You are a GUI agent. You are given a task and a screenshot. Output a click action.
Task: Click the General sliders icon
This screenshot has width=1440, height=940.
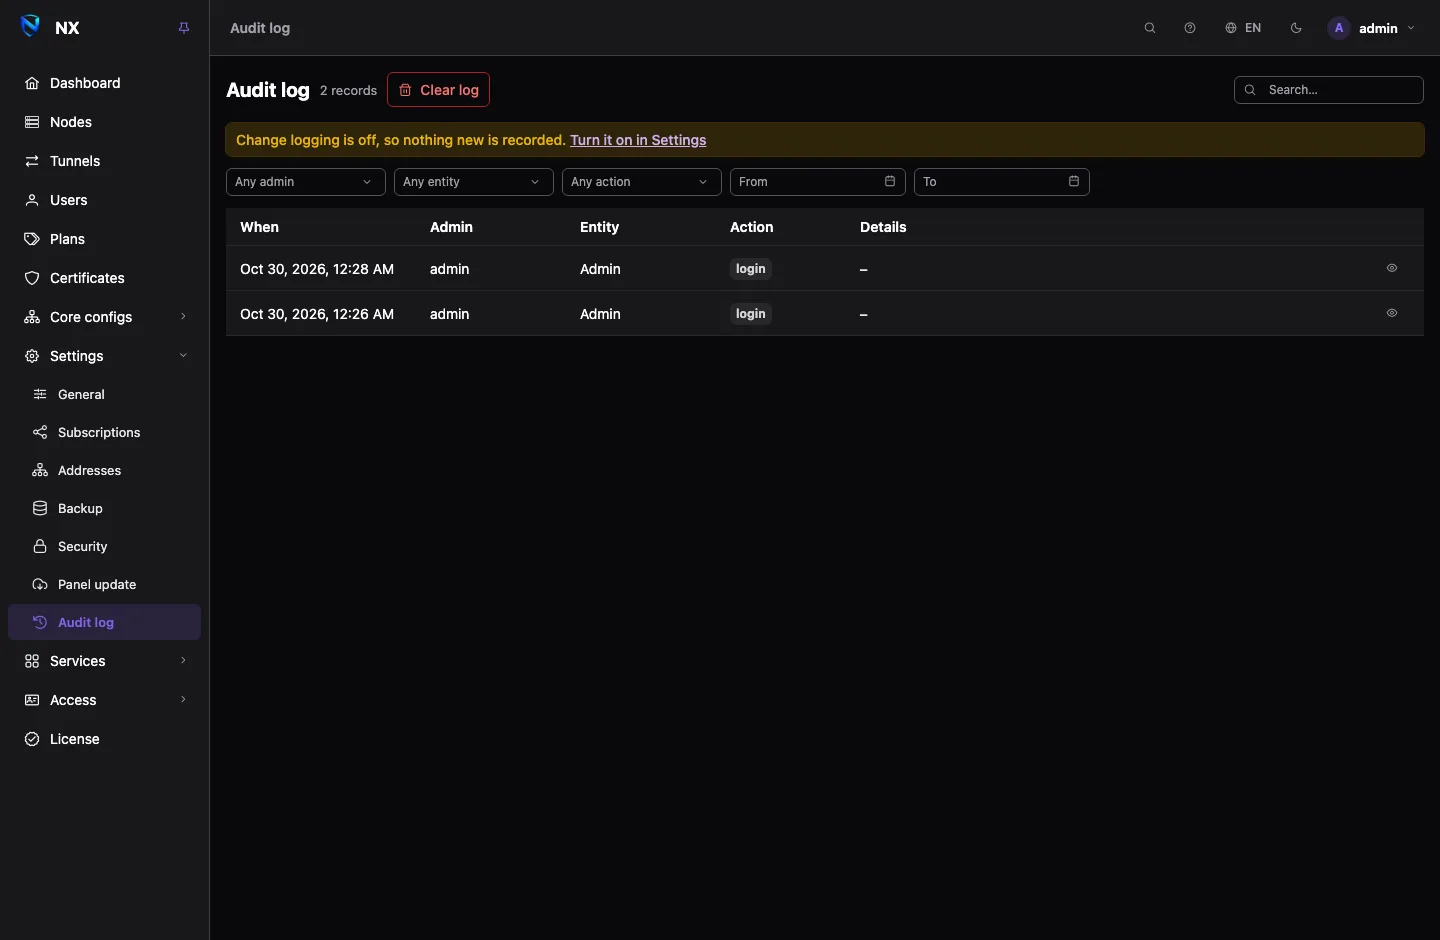pyautogui.click(x=40, y=394)
